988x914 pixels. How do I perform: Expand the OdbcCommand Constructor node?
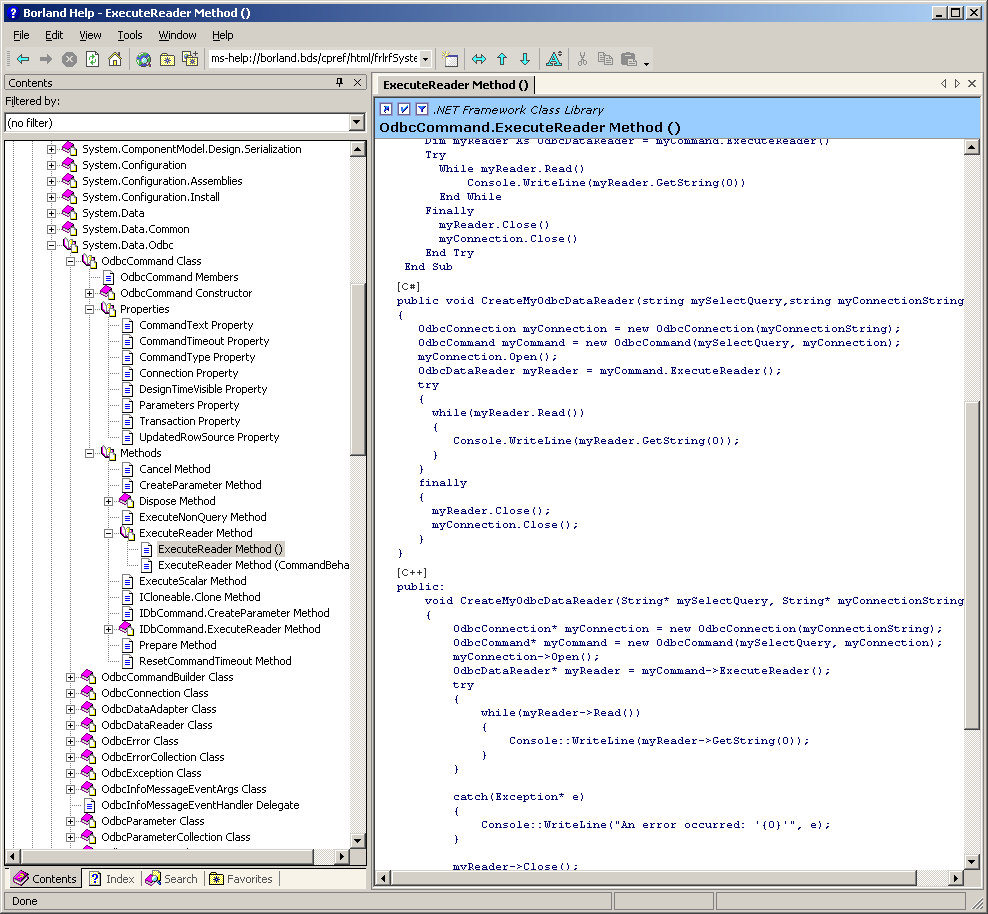pos(89,293)
